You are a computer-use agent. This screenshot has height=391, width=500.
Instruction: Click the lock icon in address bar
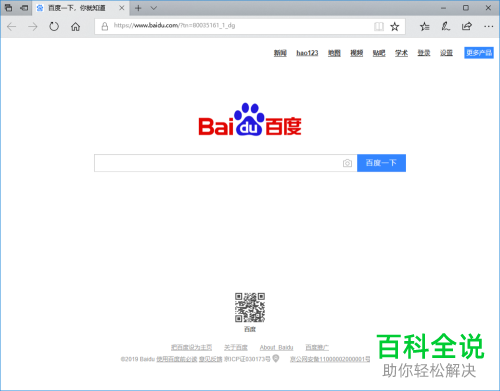tap(105, 26)
